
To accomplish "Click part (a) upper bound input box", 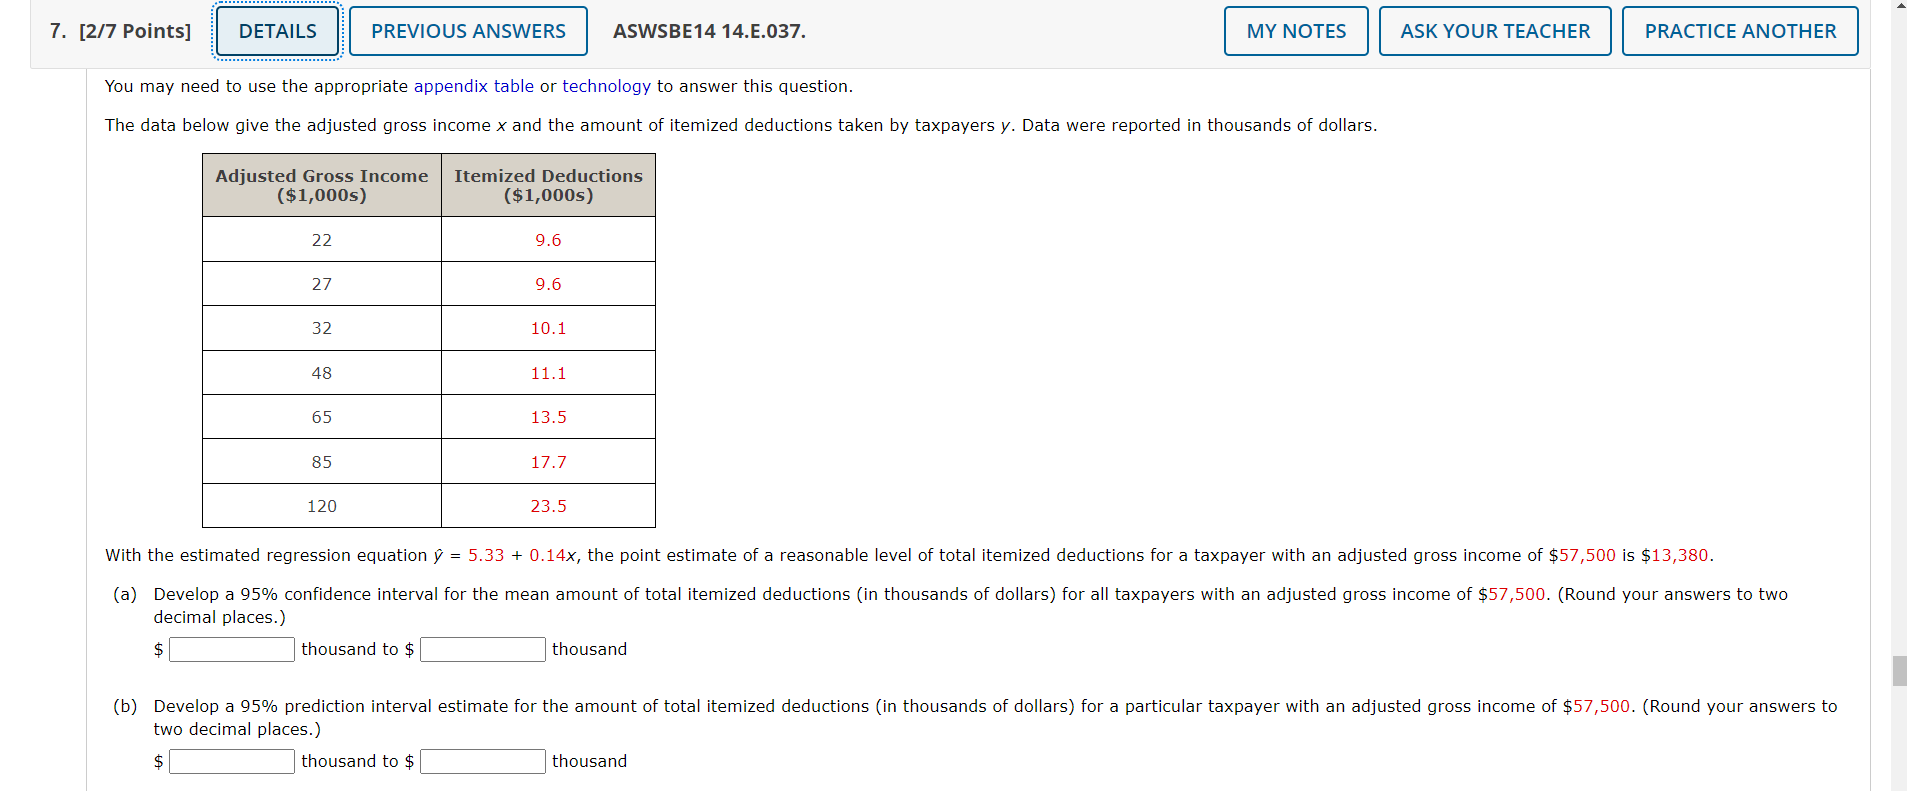I will click(x=482, y=649).
